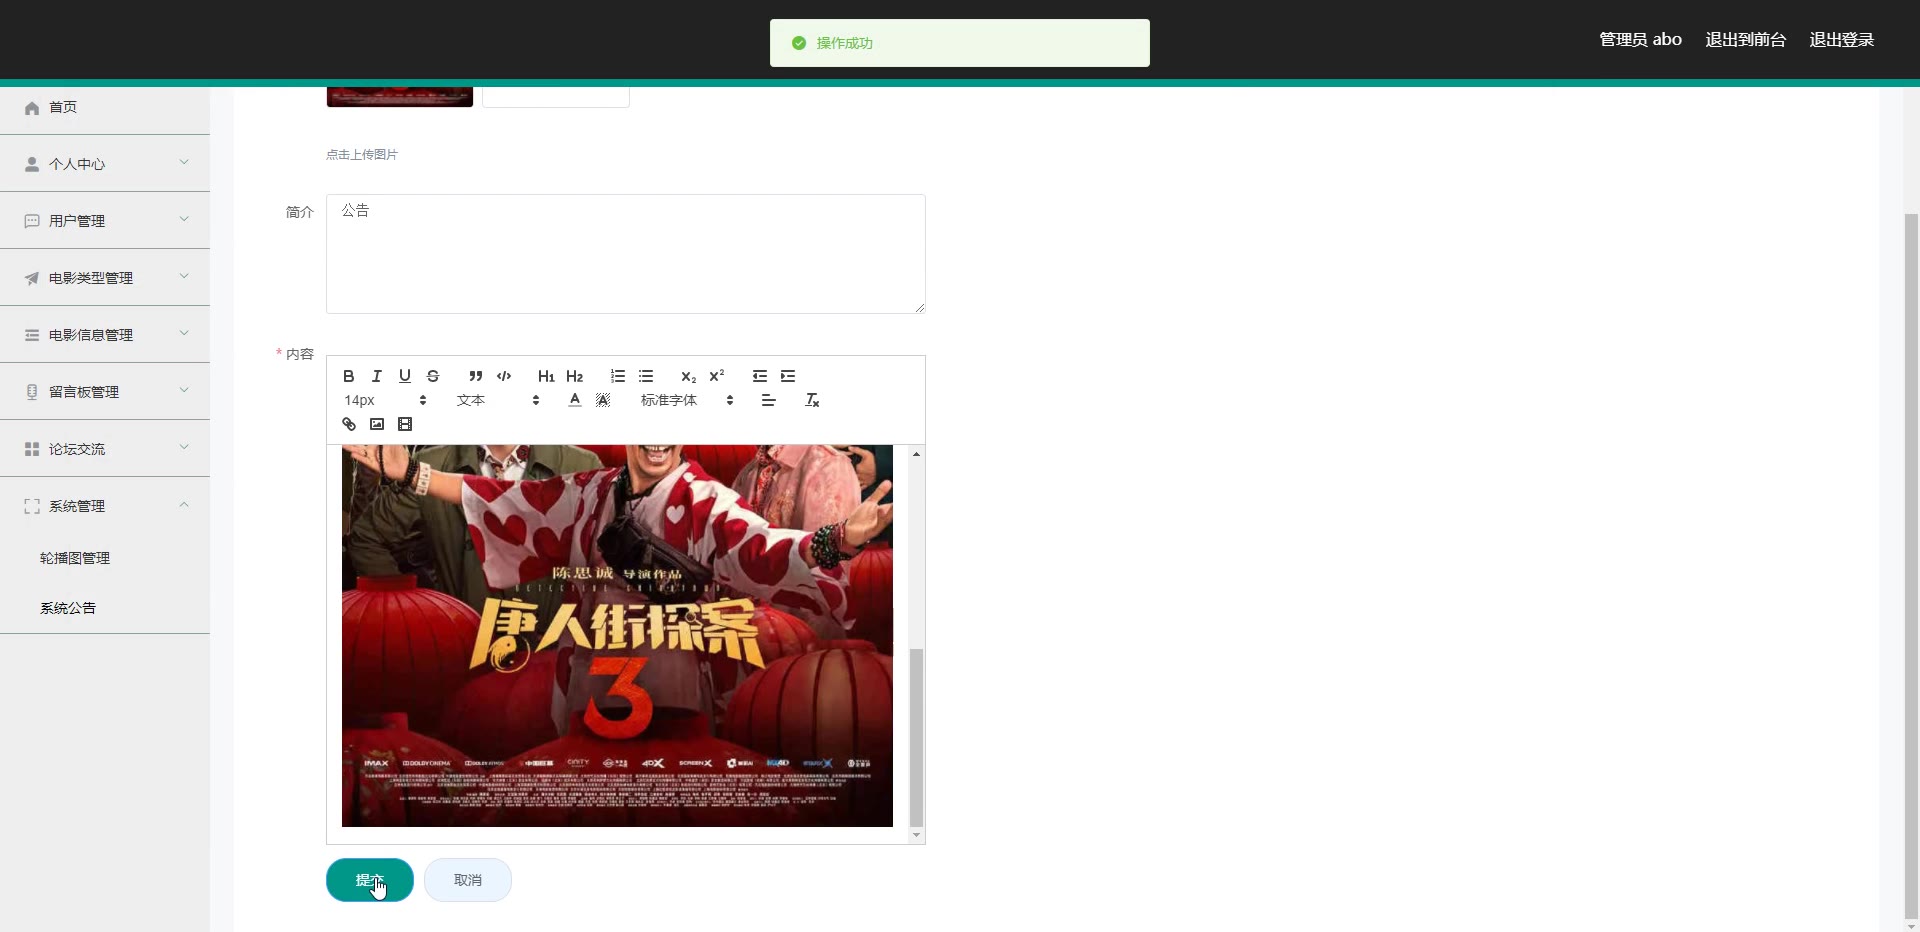Screen dimensions: 1920x932
Task: Click the uploaded image thumbnail above 点击上传图片
Action: pos(400,97)
